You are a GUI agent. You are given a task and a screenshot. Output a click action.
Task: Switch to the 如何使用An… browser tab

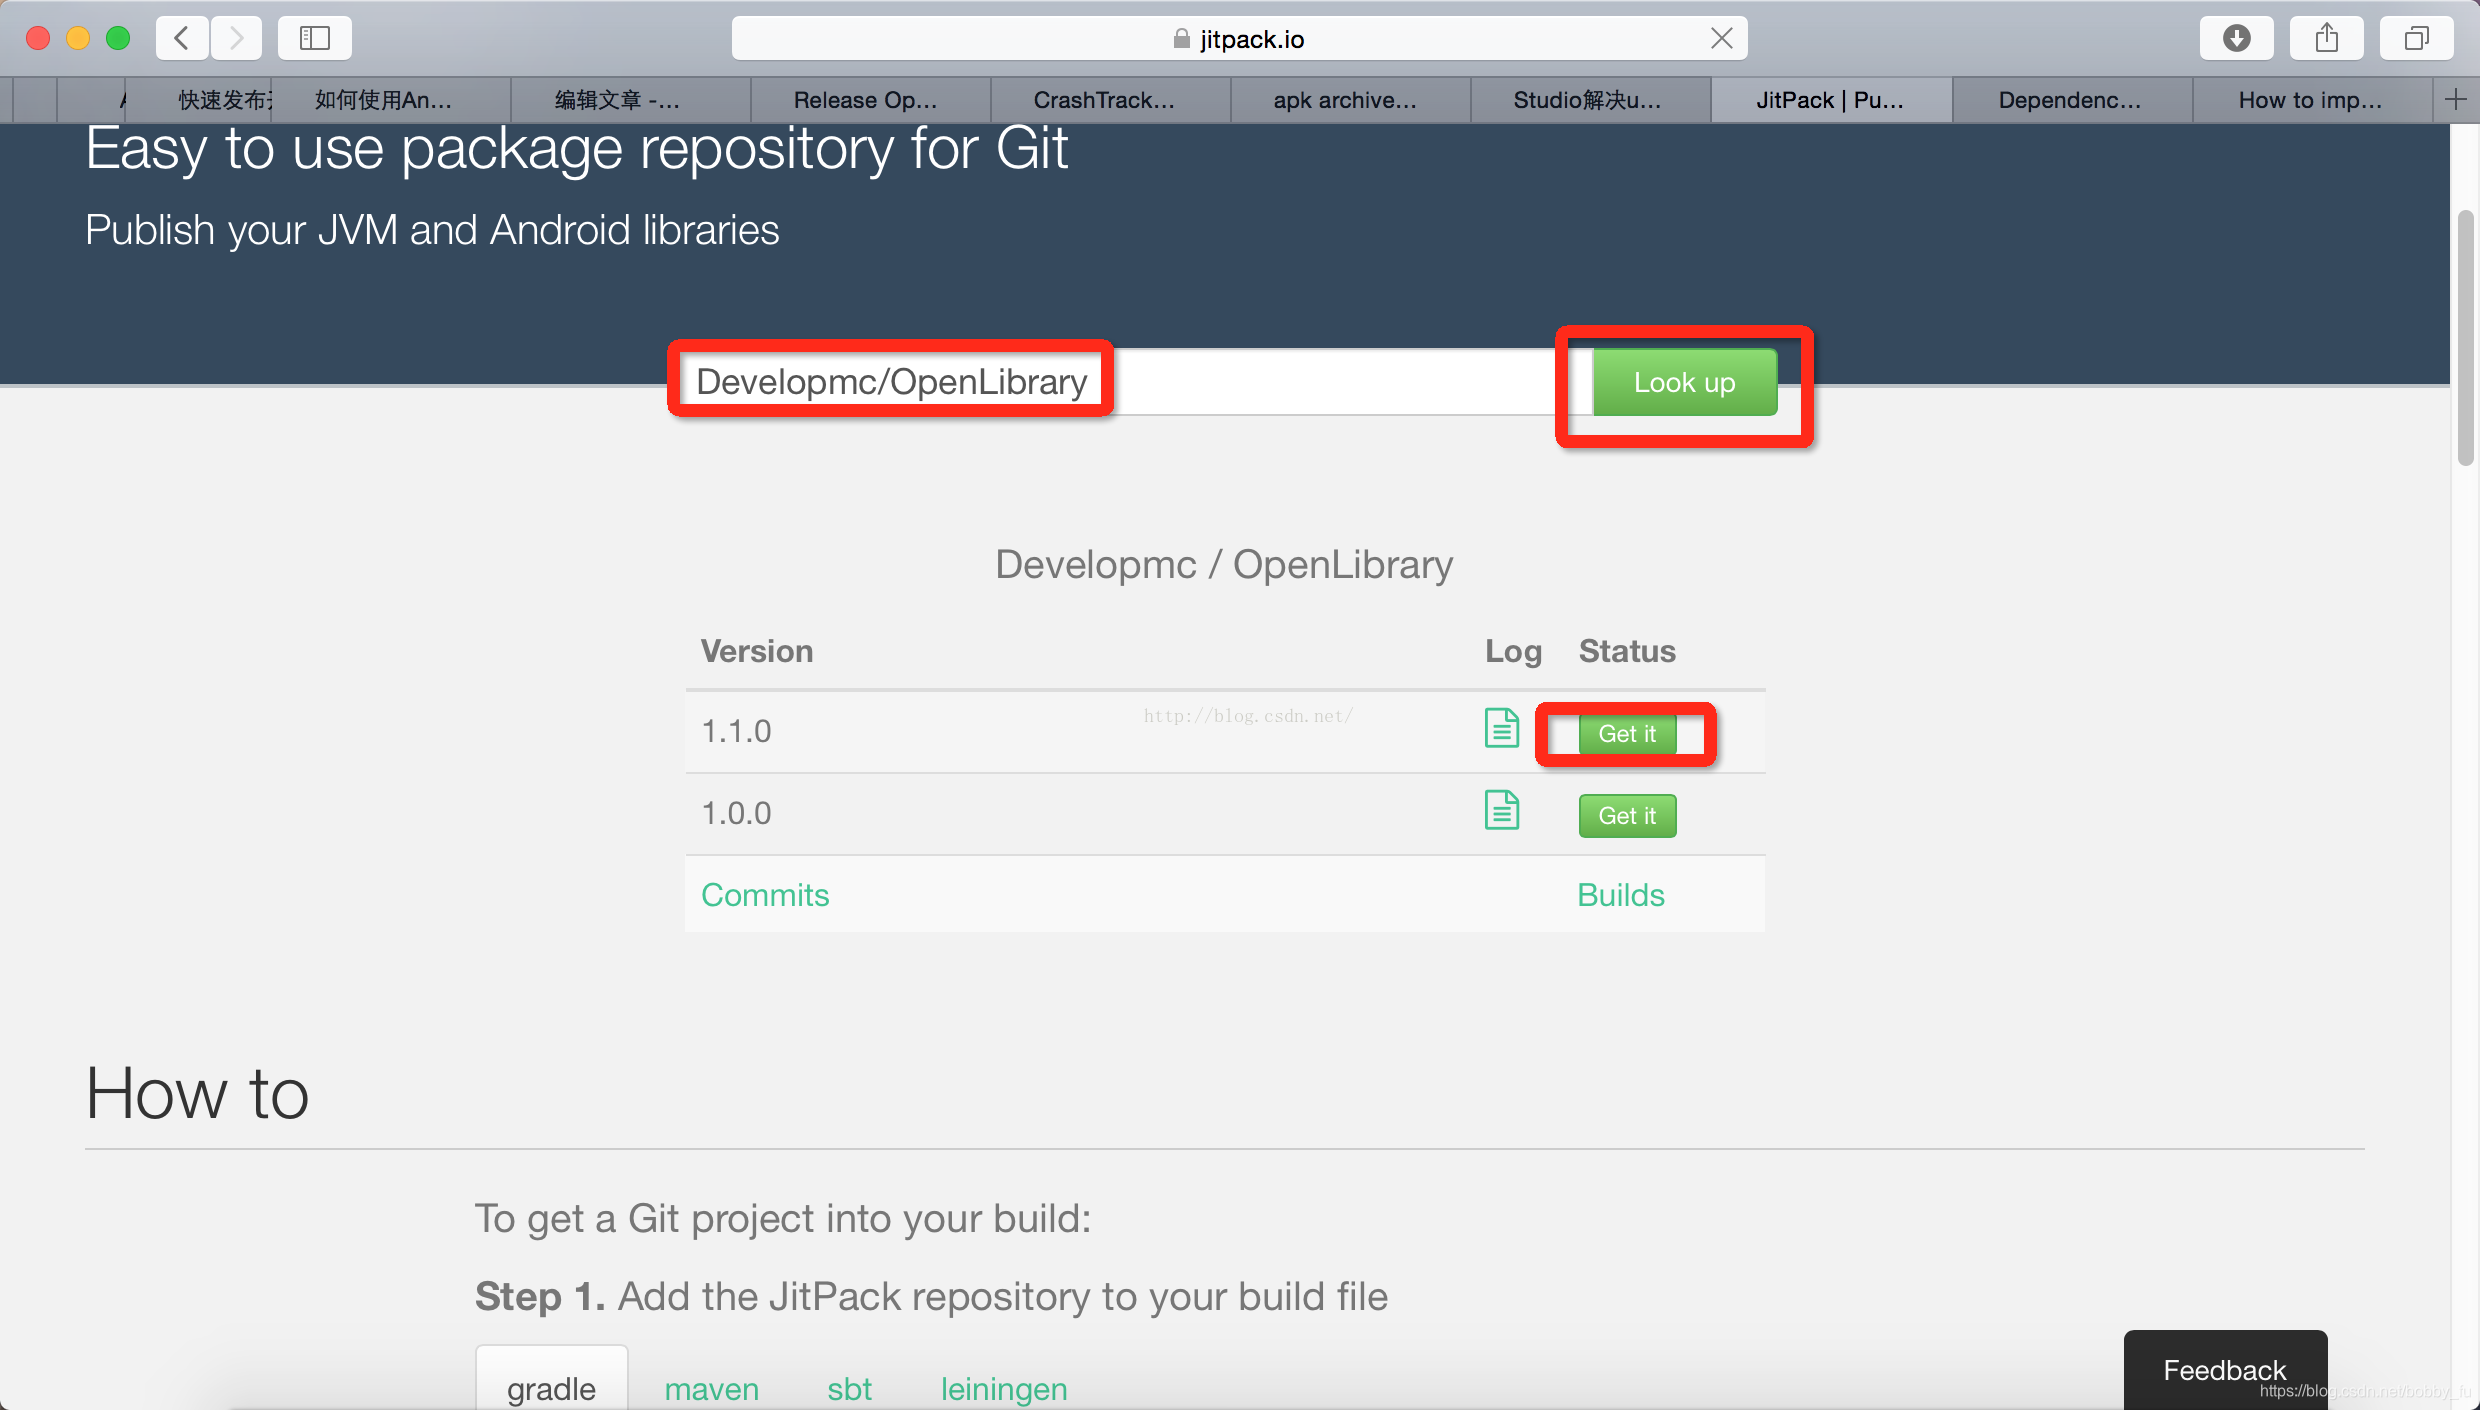point(391,99)
